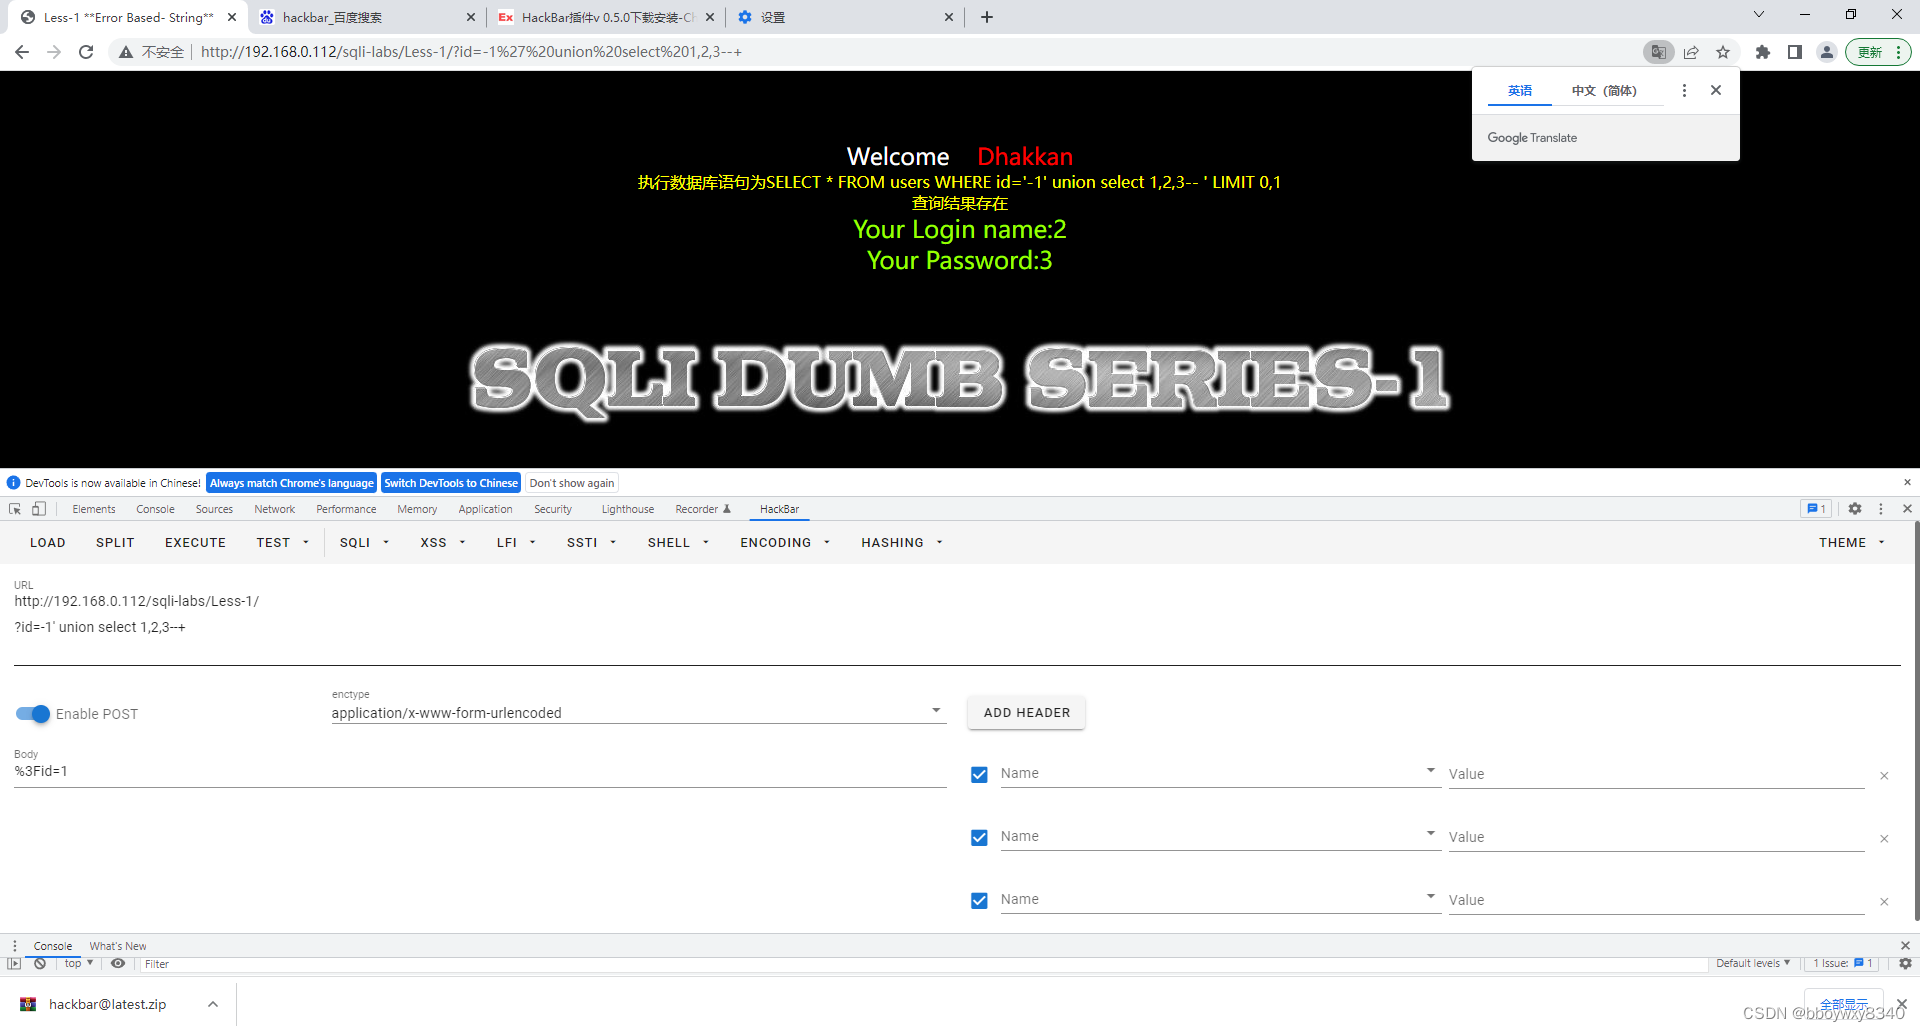
Task: Open the Default levels dropdown
Action: [1751, 963]
